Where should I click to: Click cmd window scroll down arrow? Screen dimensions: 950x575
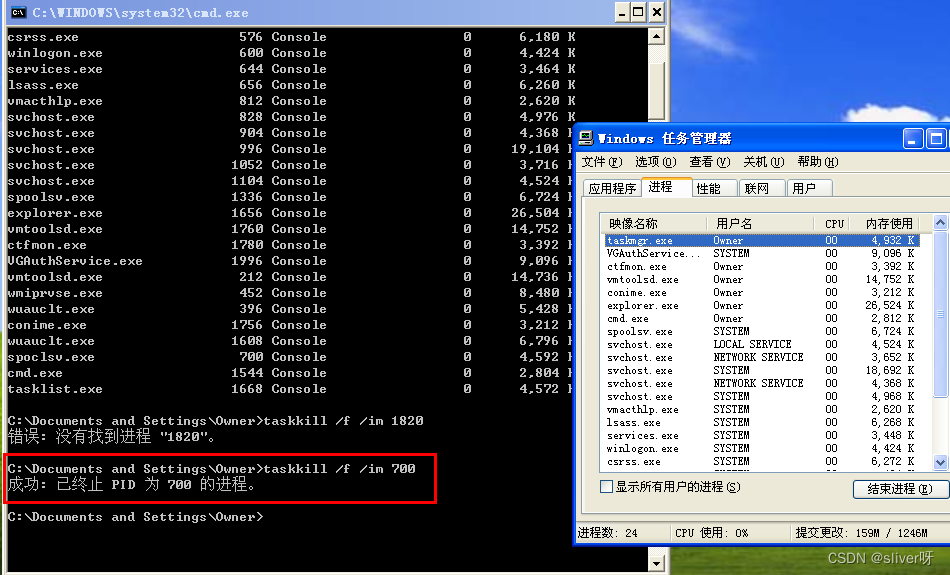656,563
